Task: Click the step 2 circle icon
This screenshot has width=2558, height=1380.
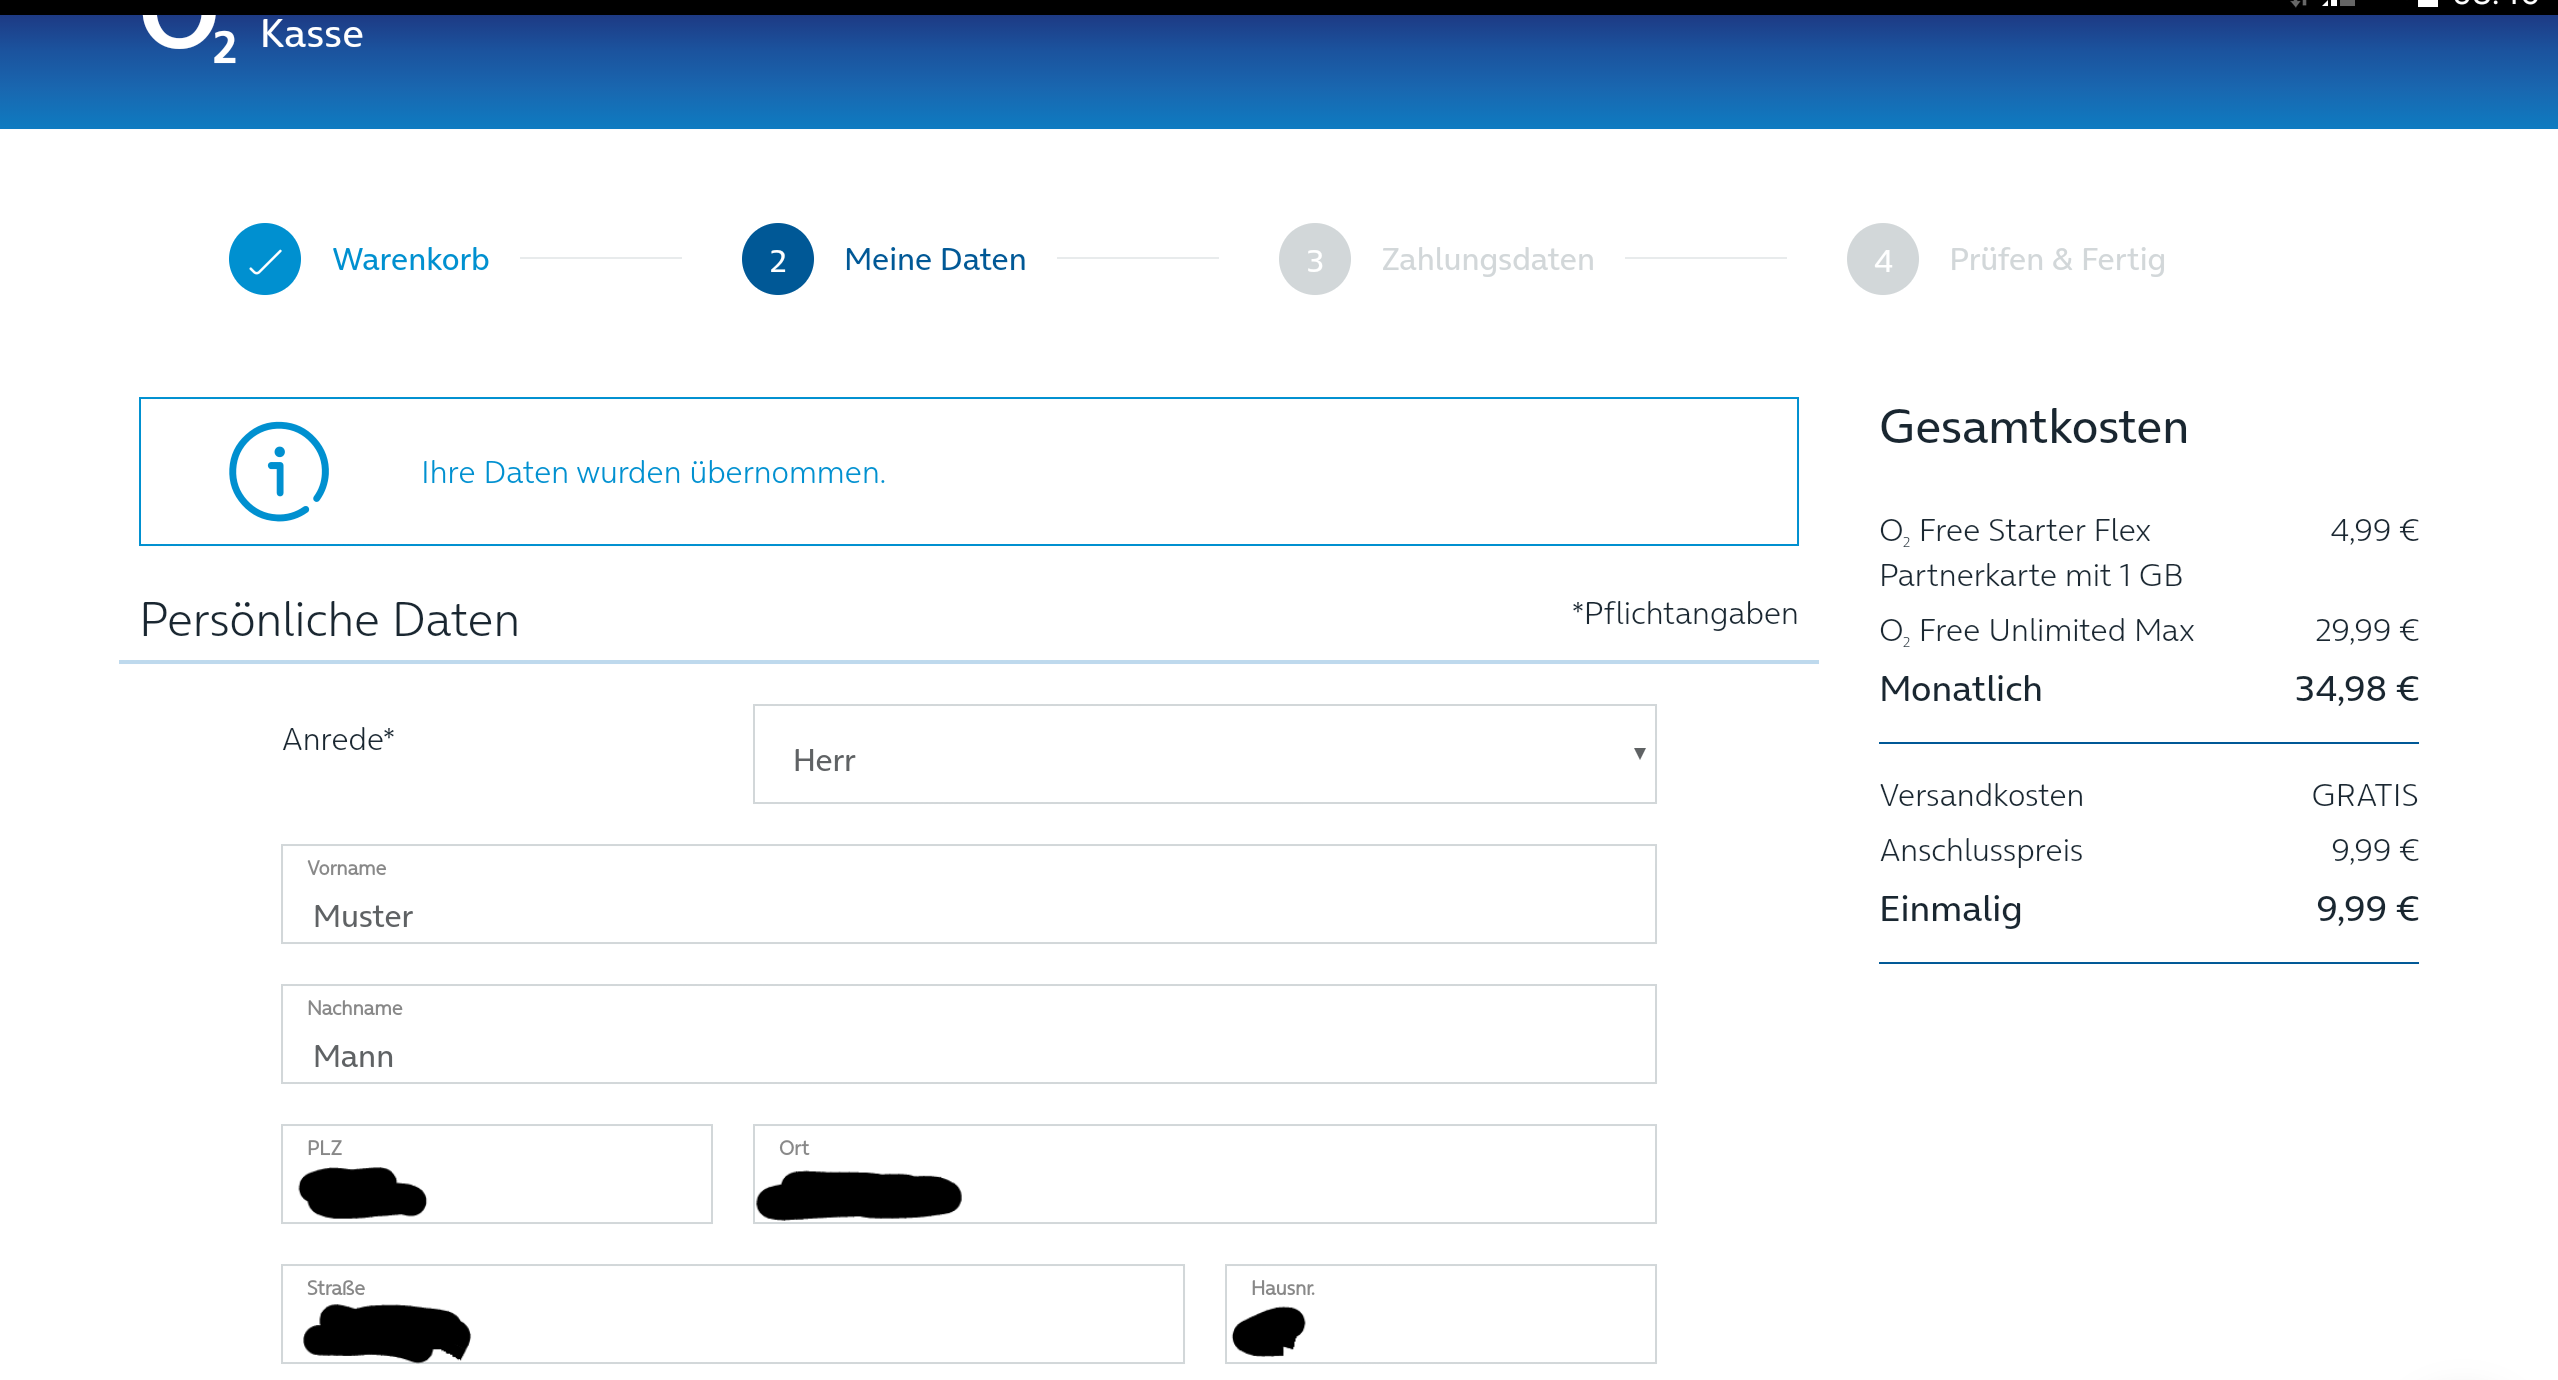Action: tap(778, 259)
